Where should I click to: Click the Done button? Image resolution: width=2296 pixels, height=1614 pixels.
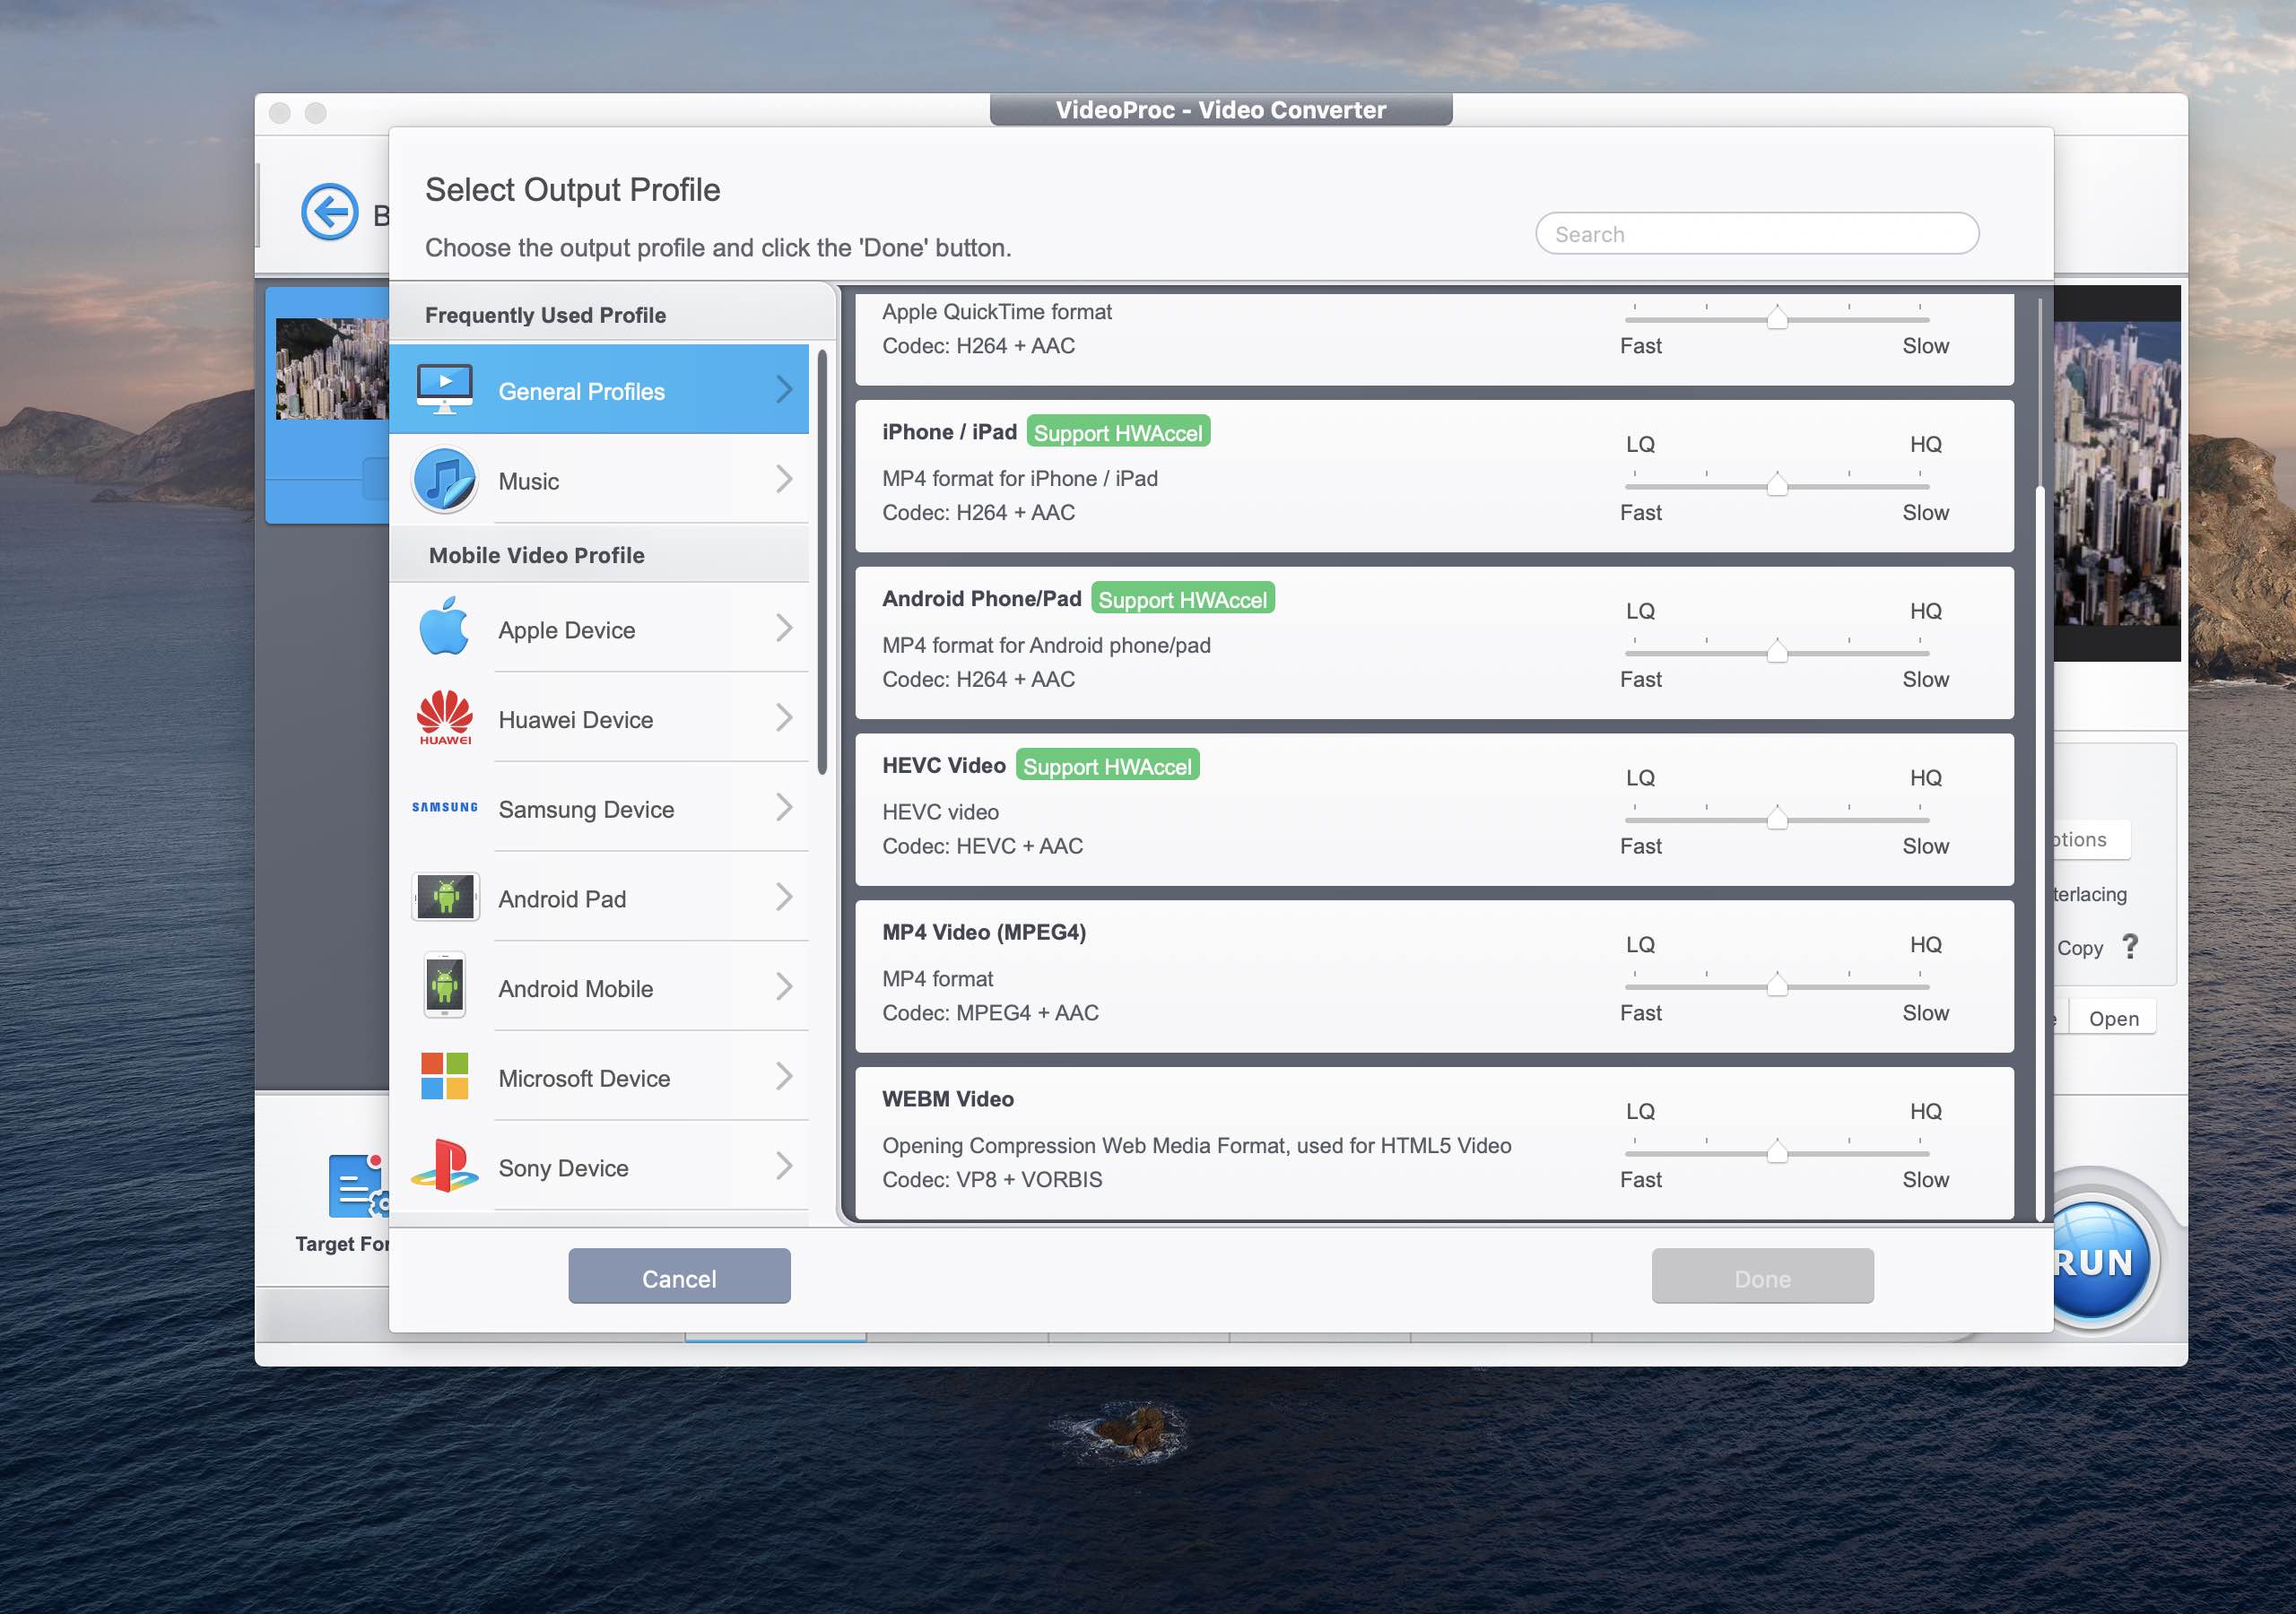click(1762, 1276)
